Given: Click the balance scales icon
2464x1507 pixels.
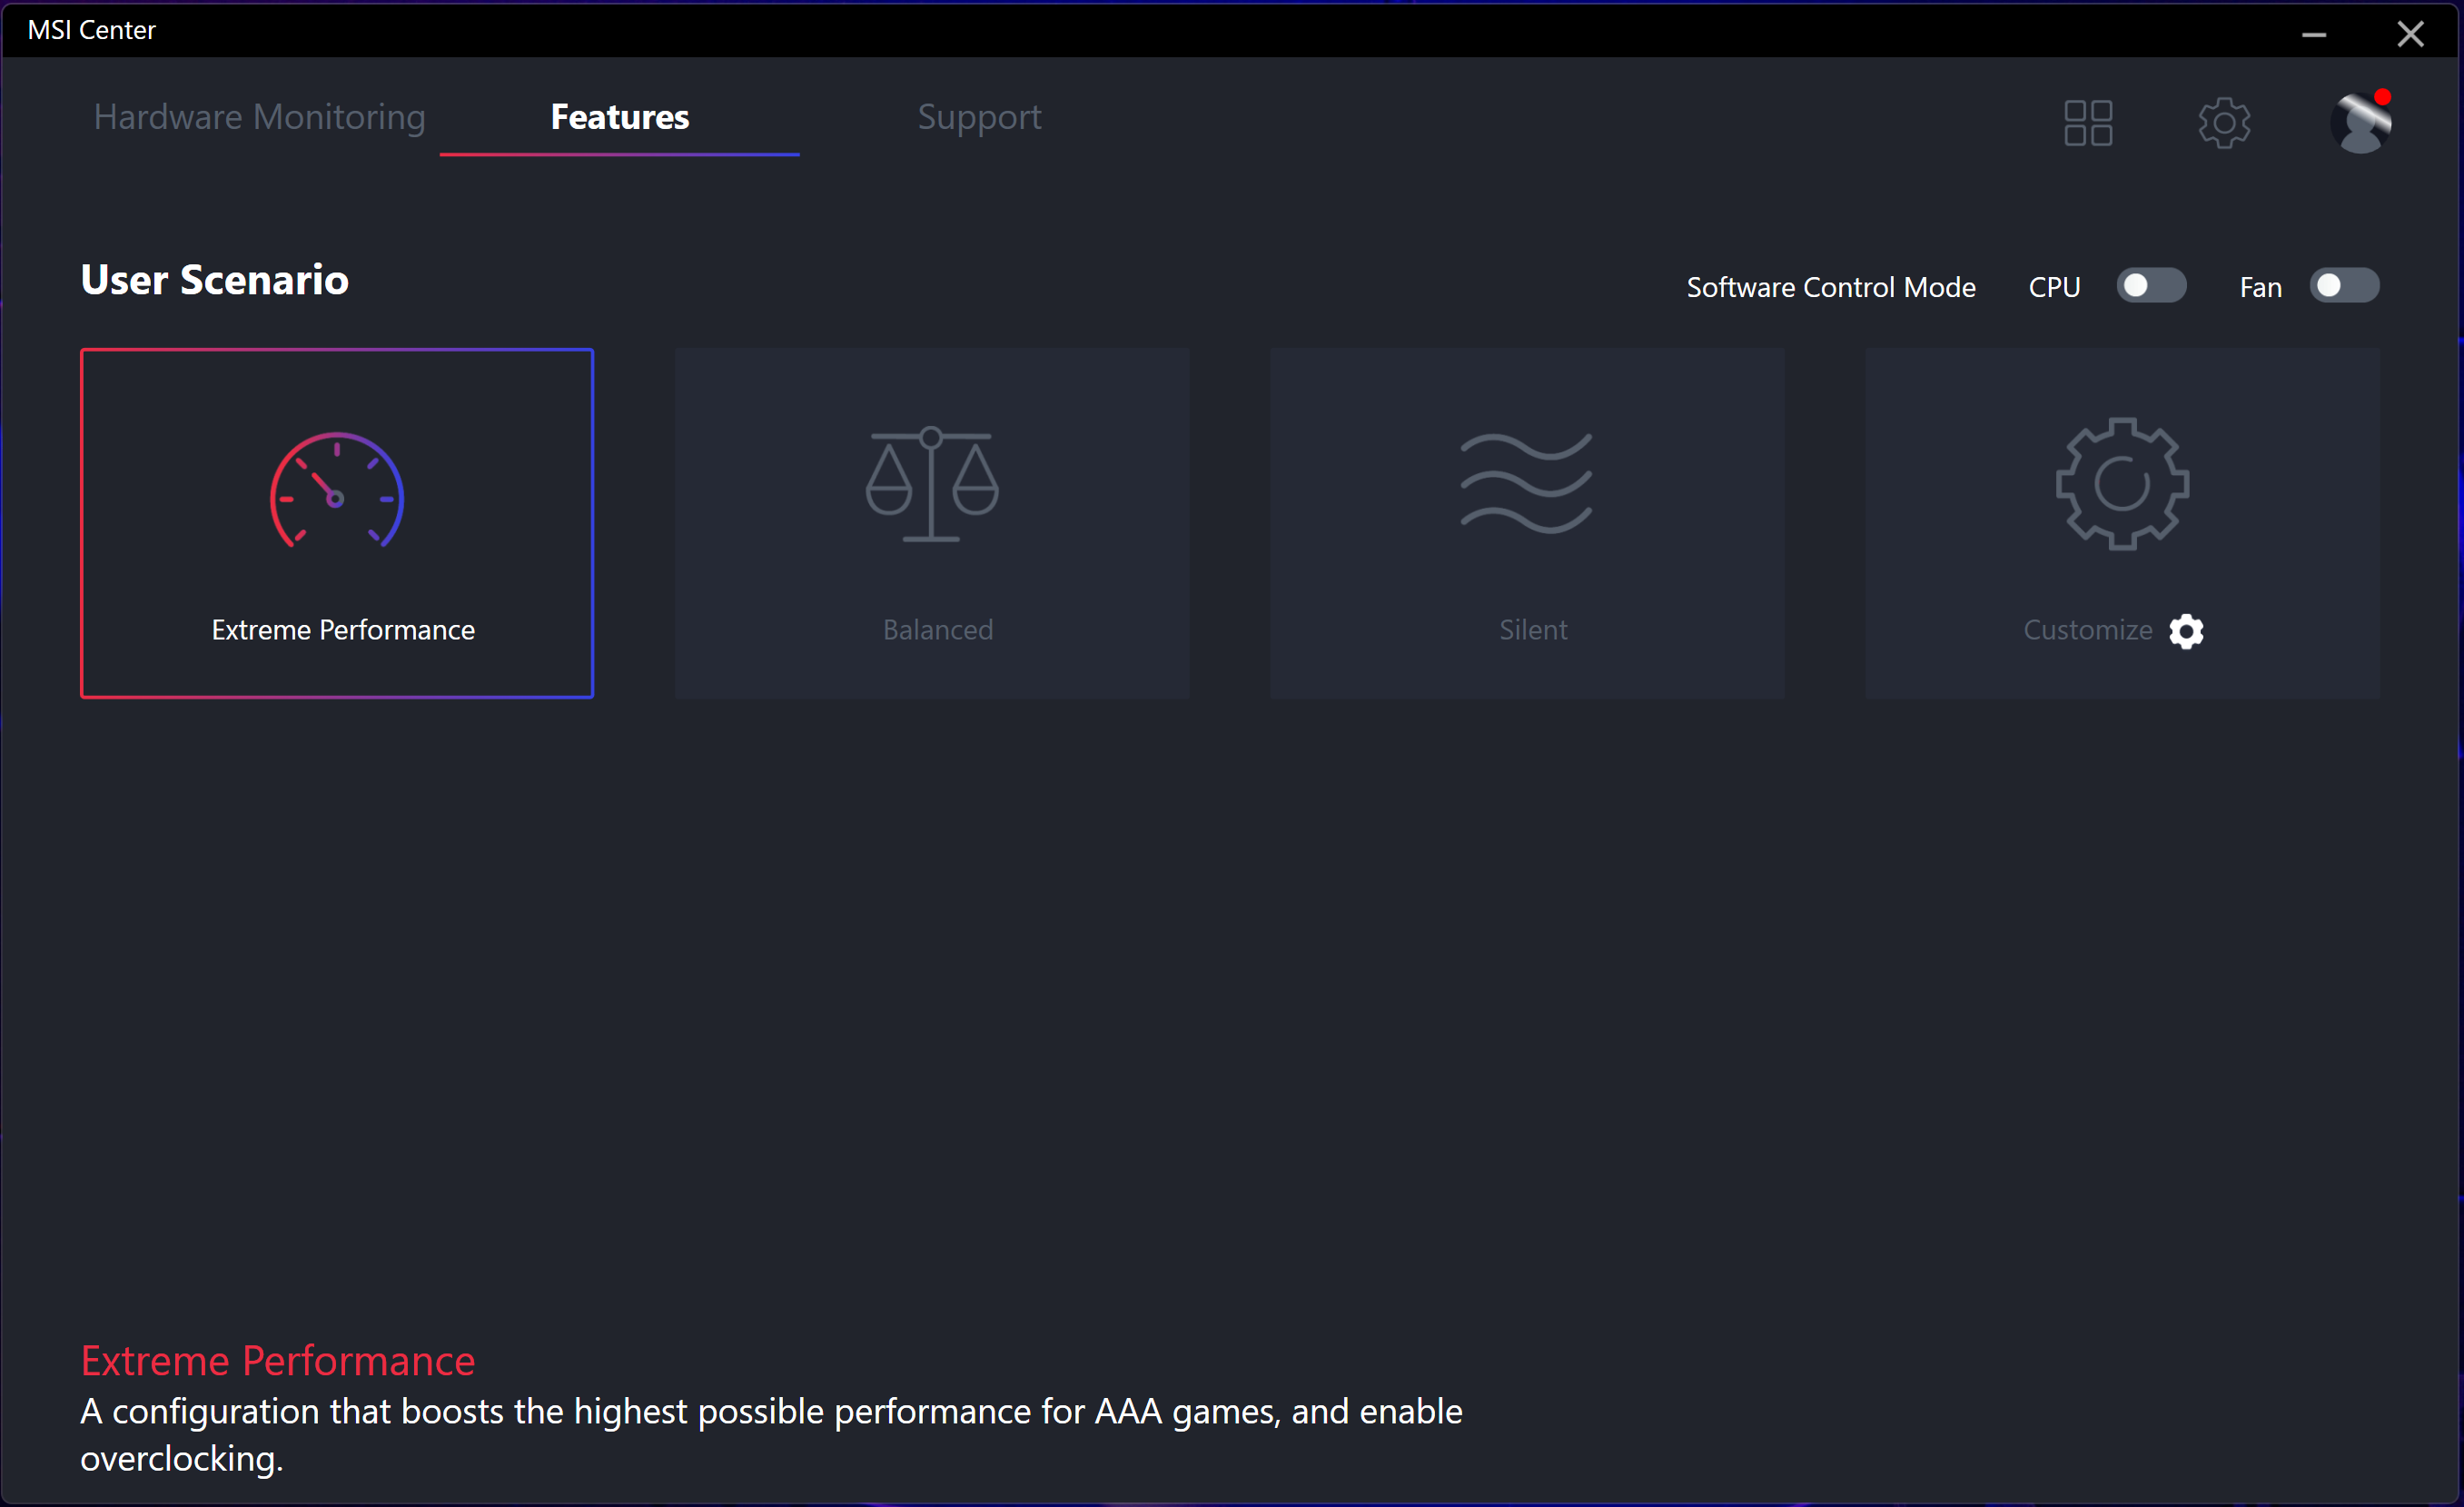Looking at the screenshot, I should click(932, 484).
